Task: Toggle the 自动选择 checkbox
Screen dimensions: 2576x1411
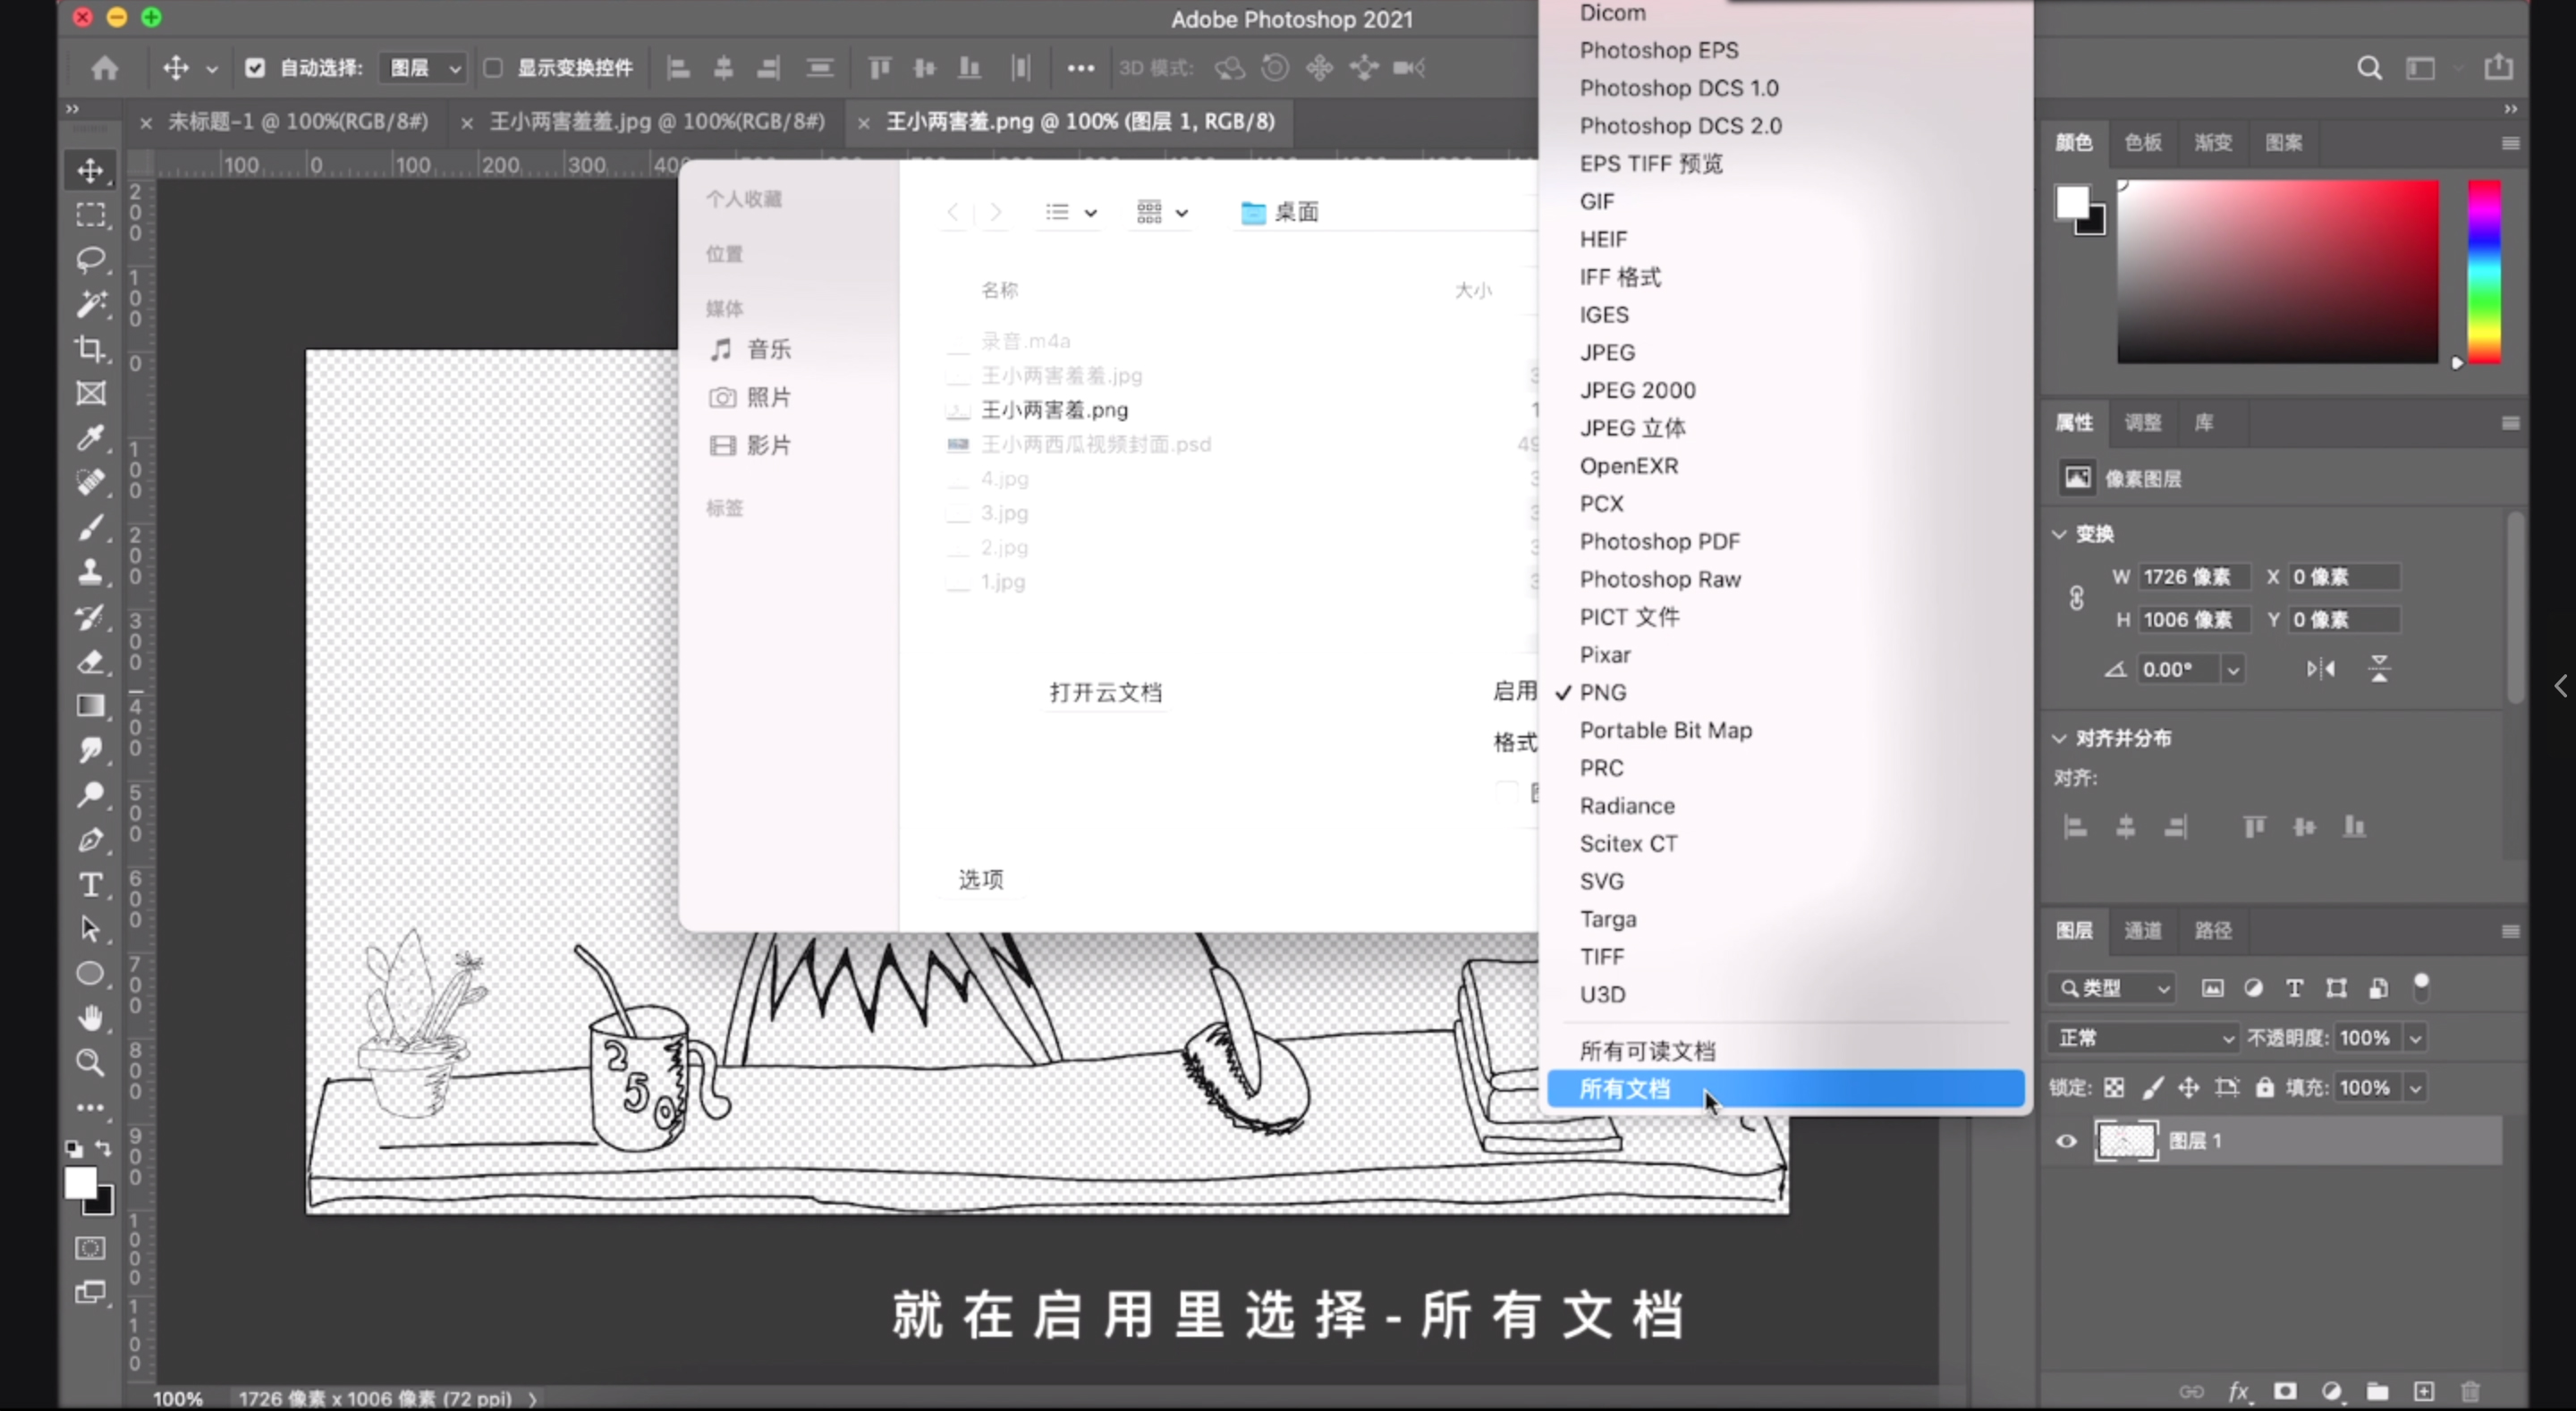Action: pos(255,68)
